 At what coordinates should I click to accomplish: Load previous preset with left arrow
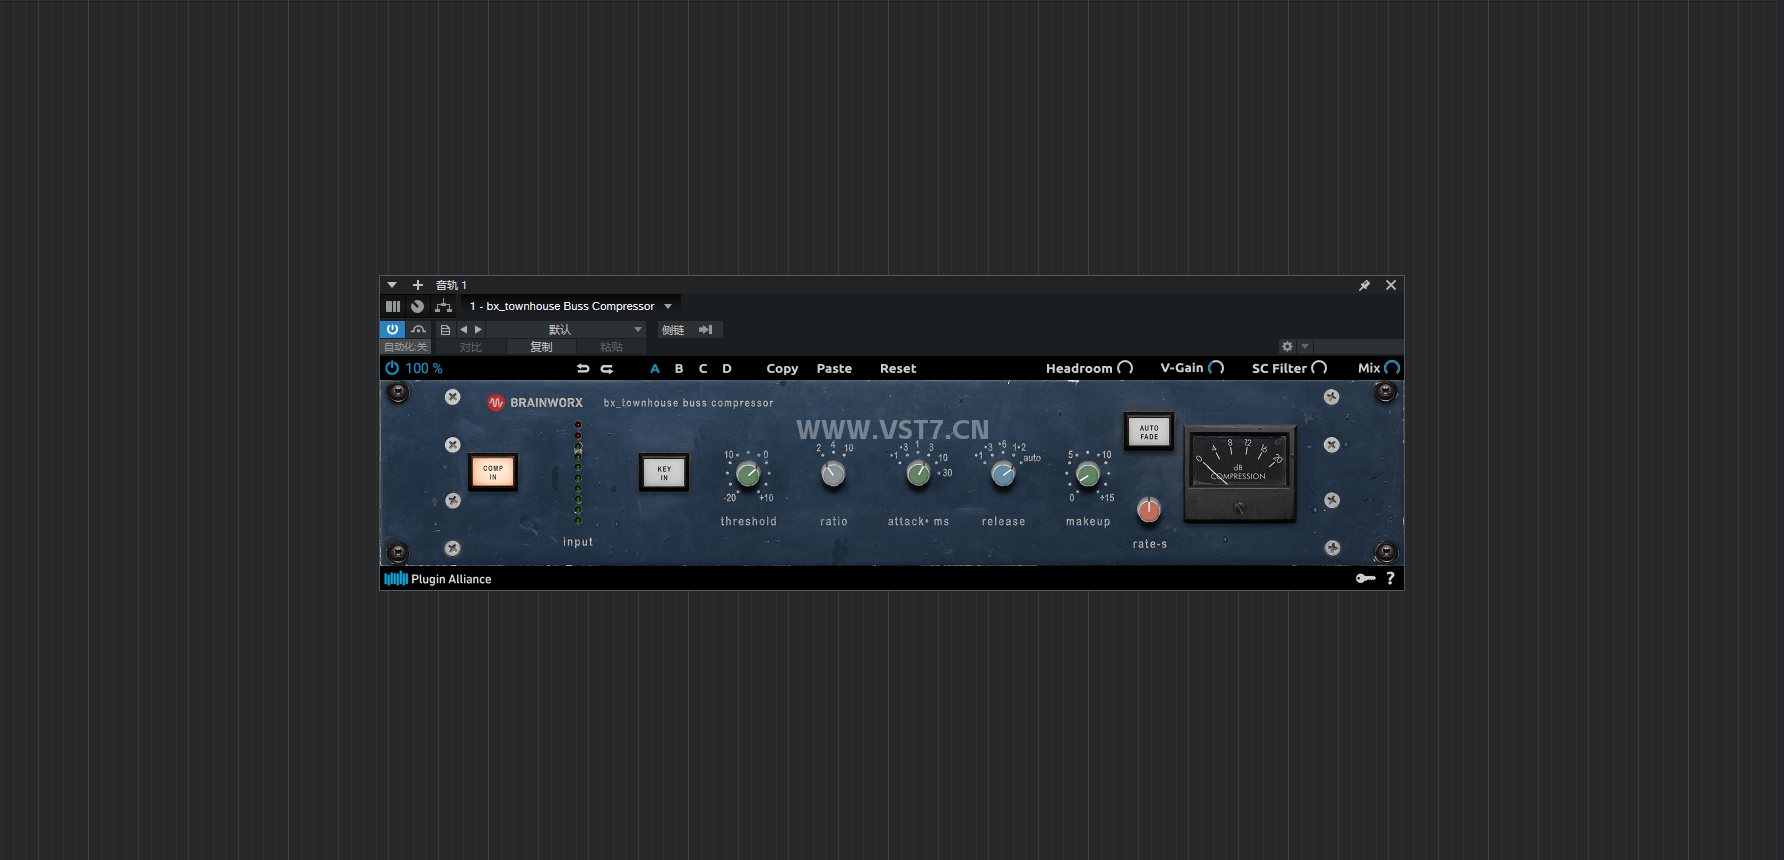click(463, 329)
